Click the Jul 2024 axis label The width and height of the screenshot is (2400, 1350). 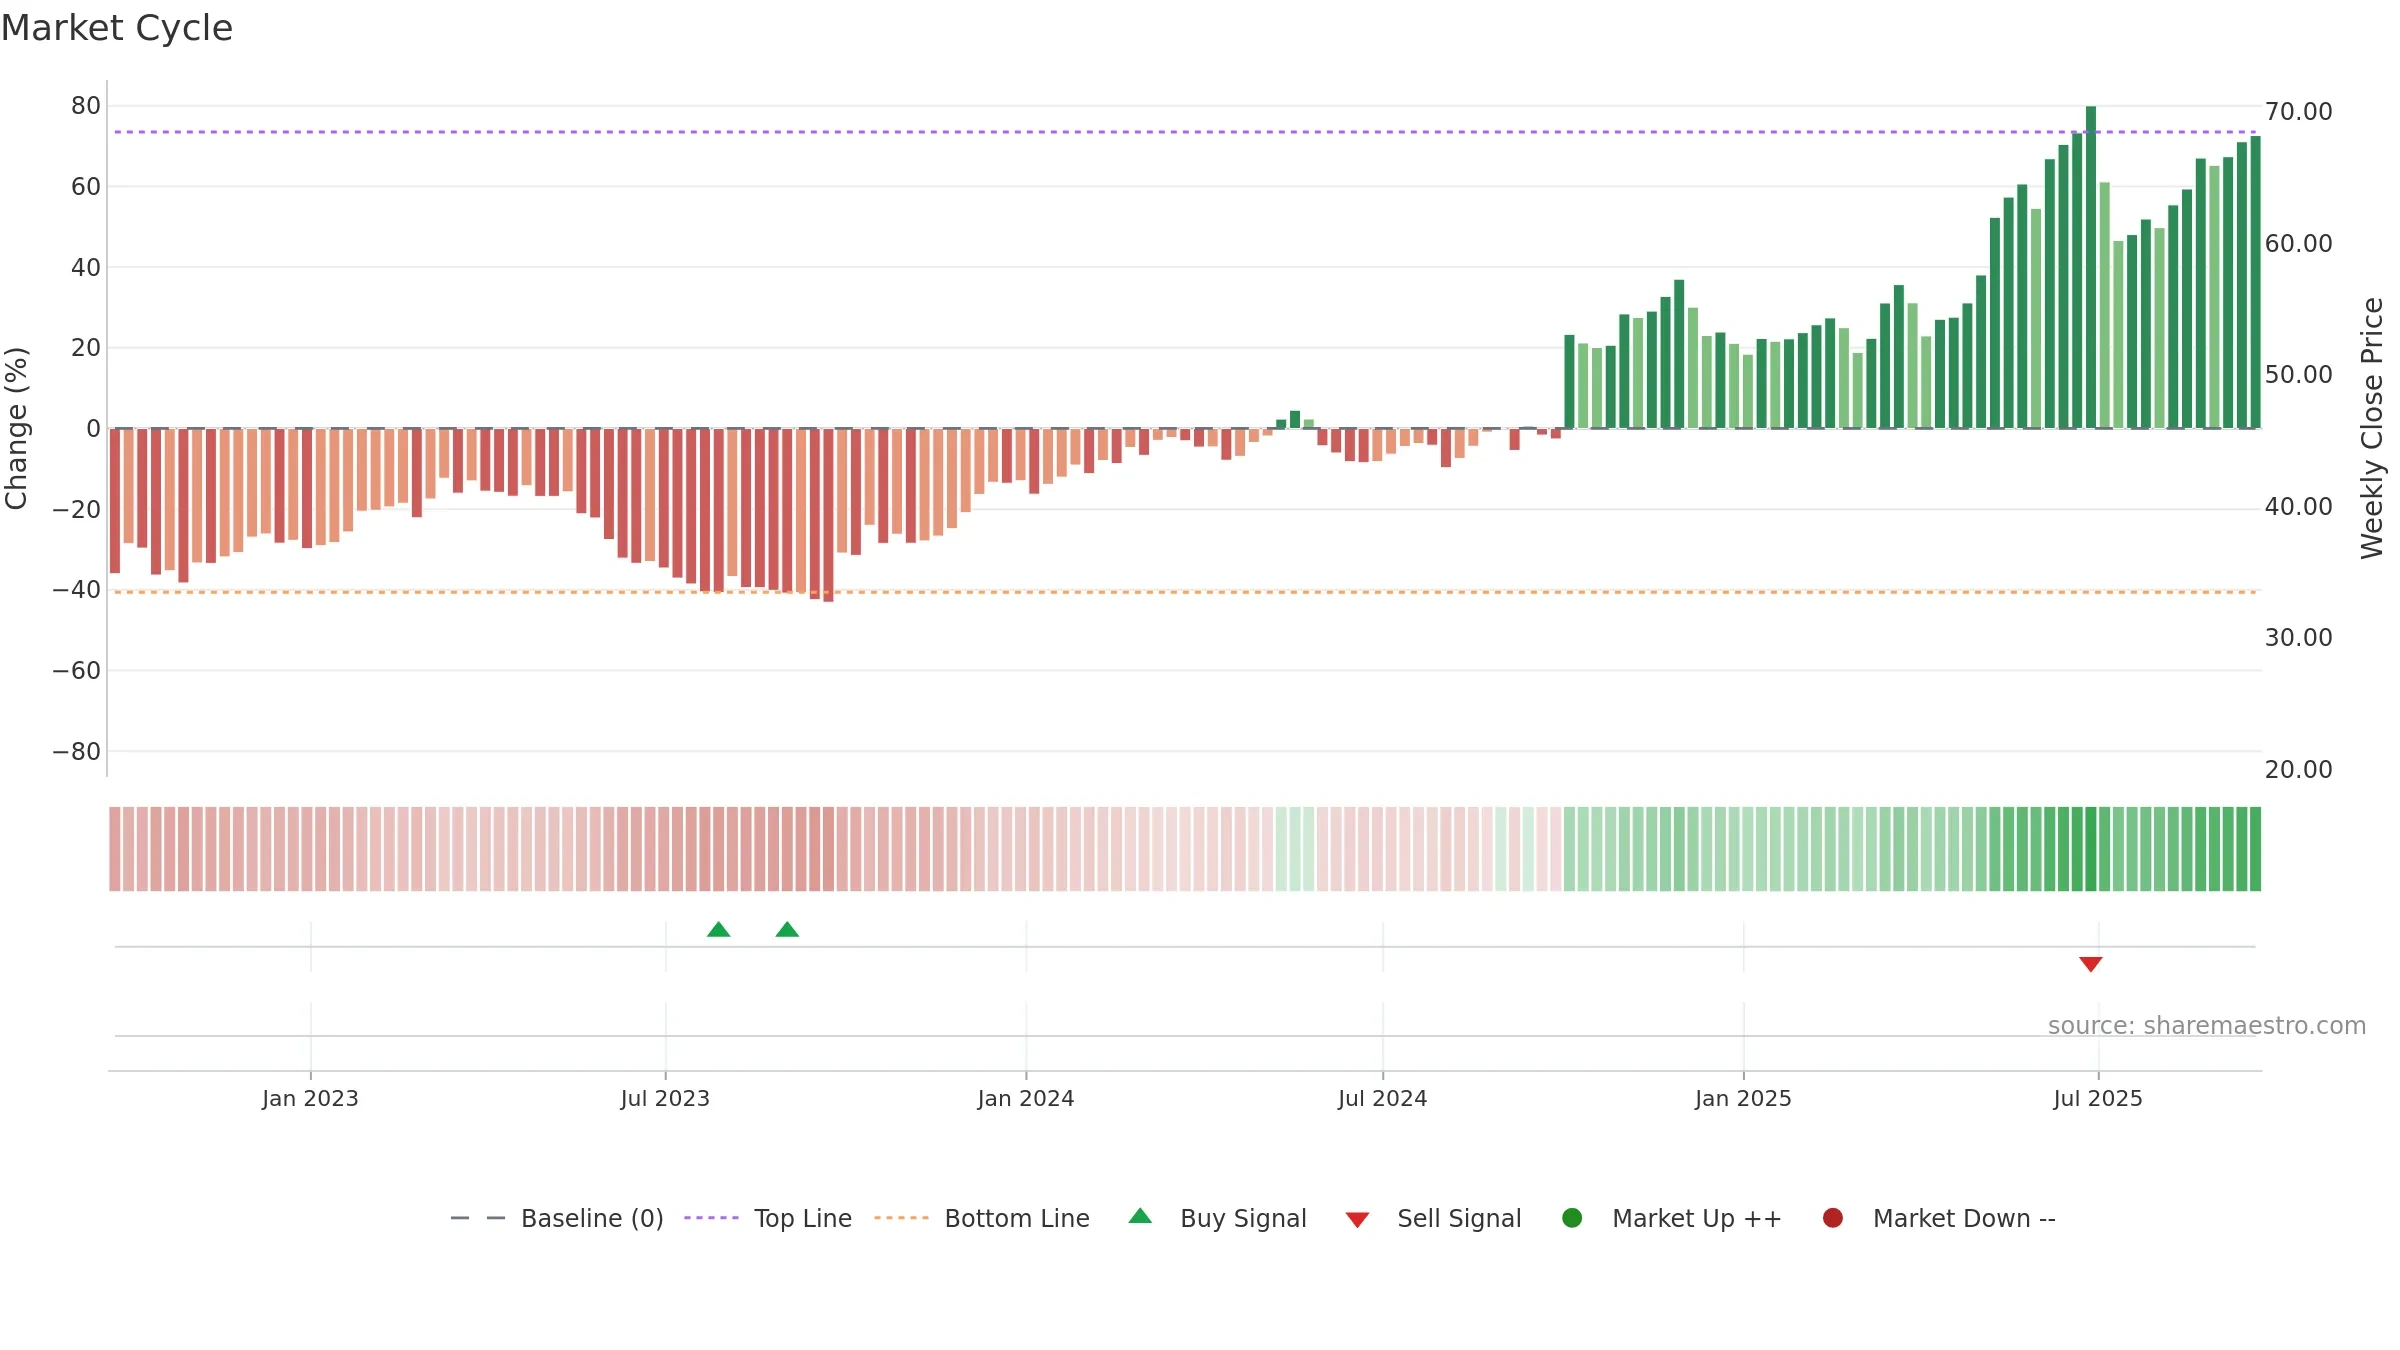pyautogui.click(x=1383, y=1098)
